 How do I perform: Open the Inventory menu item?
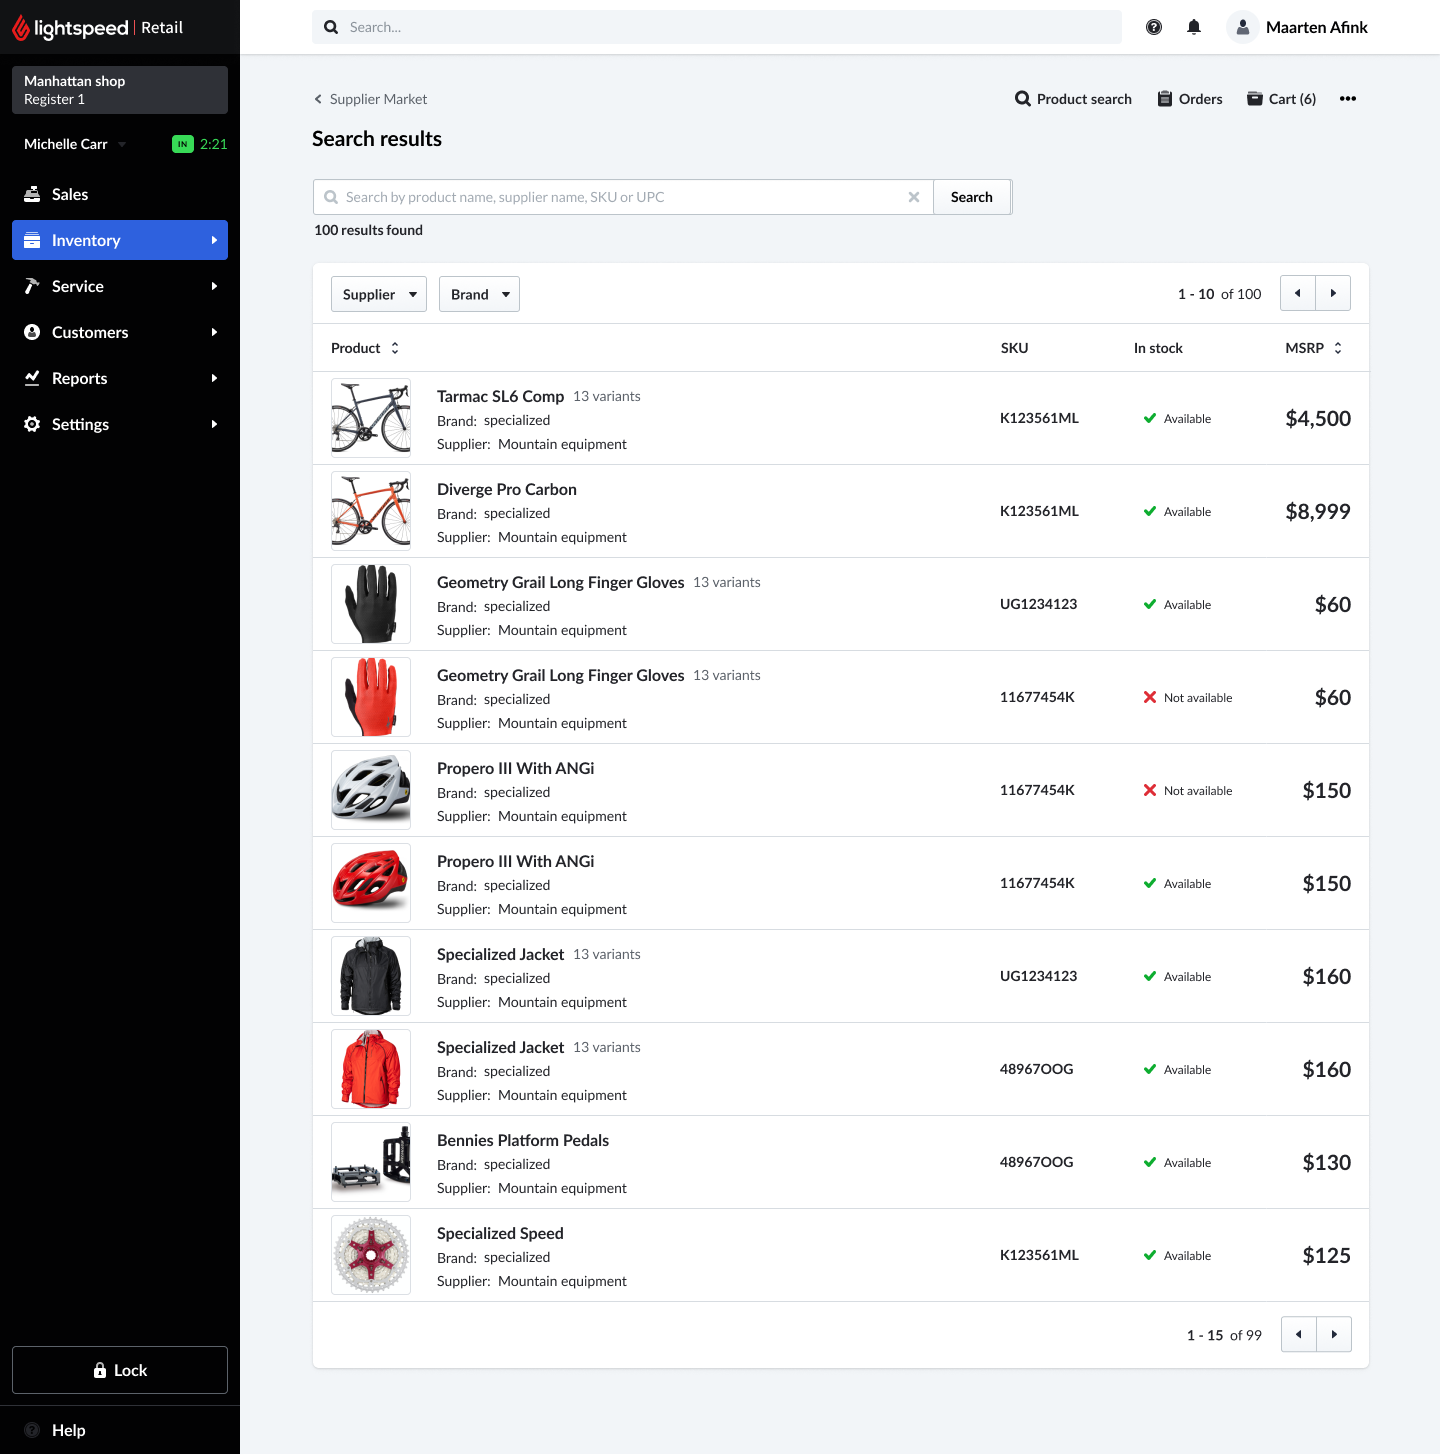point(120,240)
